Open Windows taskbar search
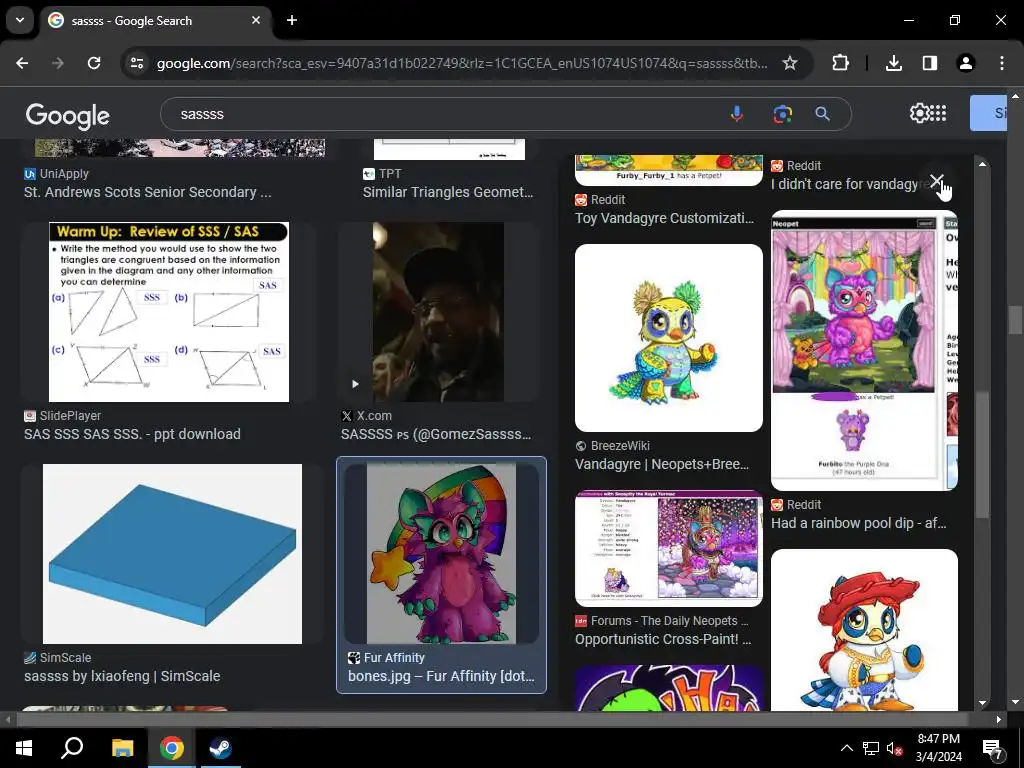Screen dimensions: 1024x768 point(72,748)
